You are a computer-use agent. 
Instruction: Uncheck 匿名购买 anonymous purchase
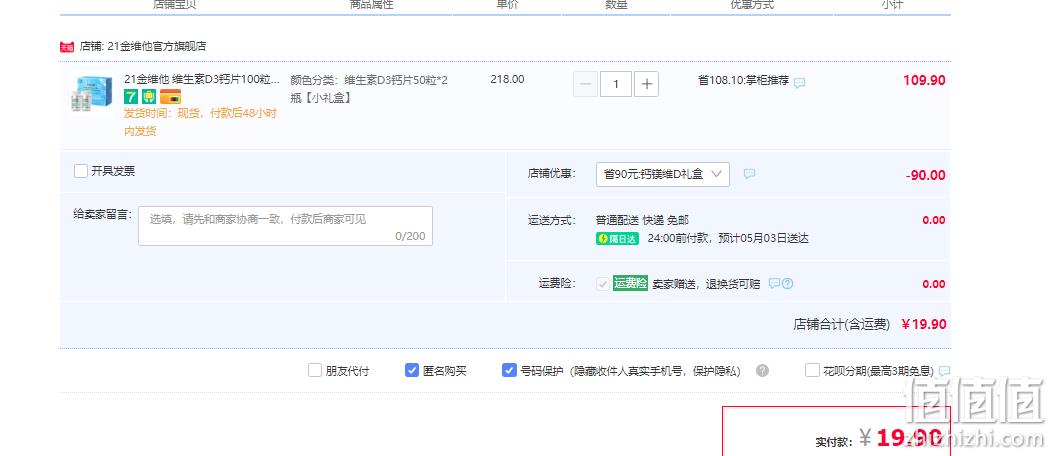click(x=412, y=370)
